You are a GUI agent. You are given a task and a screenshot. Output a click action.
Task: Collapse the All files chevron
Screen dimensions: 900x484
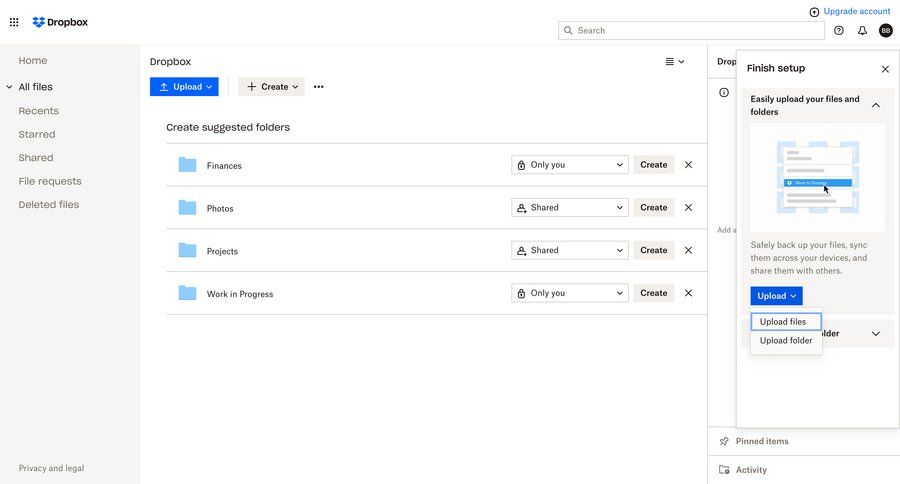click(x=9, y=87)
